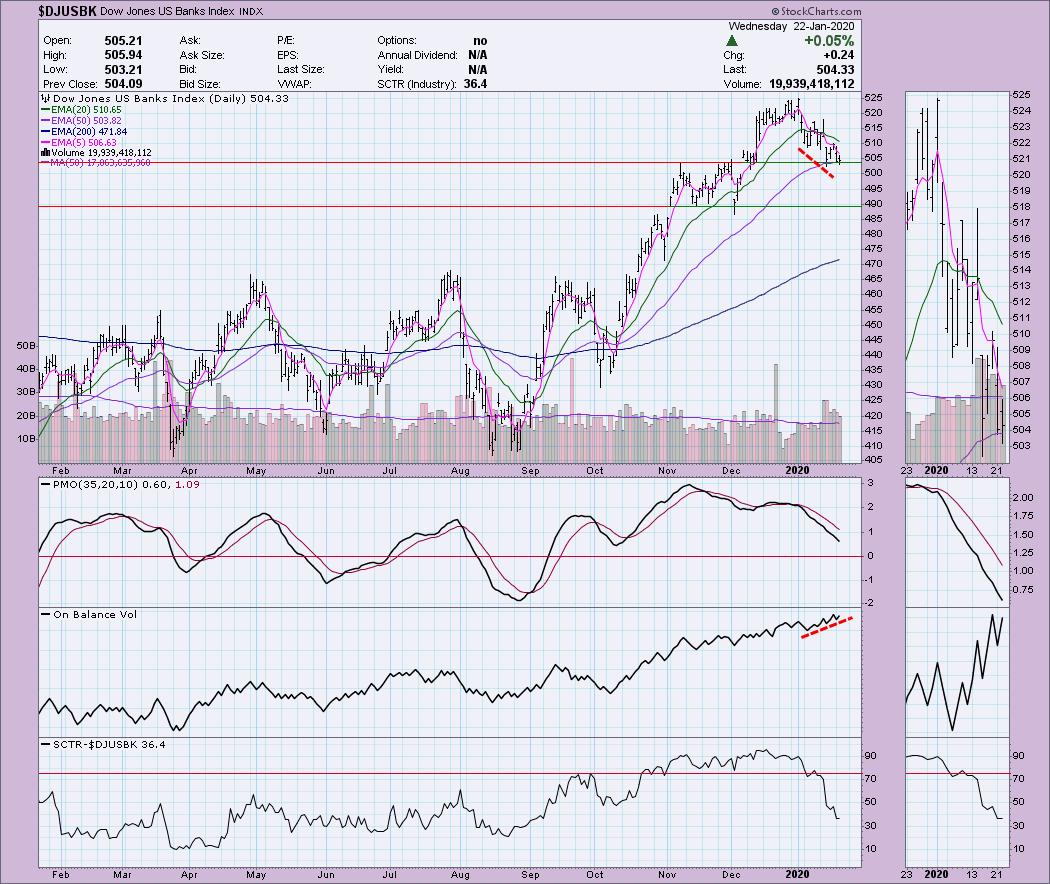Click the Volume figure 19,939,418,112 in header
This screenshot has height=884, width=1050.
click(x=812, y=84)
